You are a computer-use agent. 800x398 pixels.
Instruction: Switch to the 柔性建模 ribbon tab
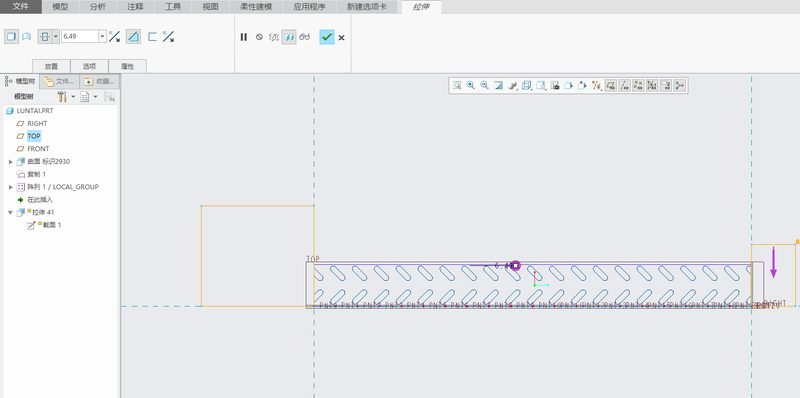pos(257,7)
